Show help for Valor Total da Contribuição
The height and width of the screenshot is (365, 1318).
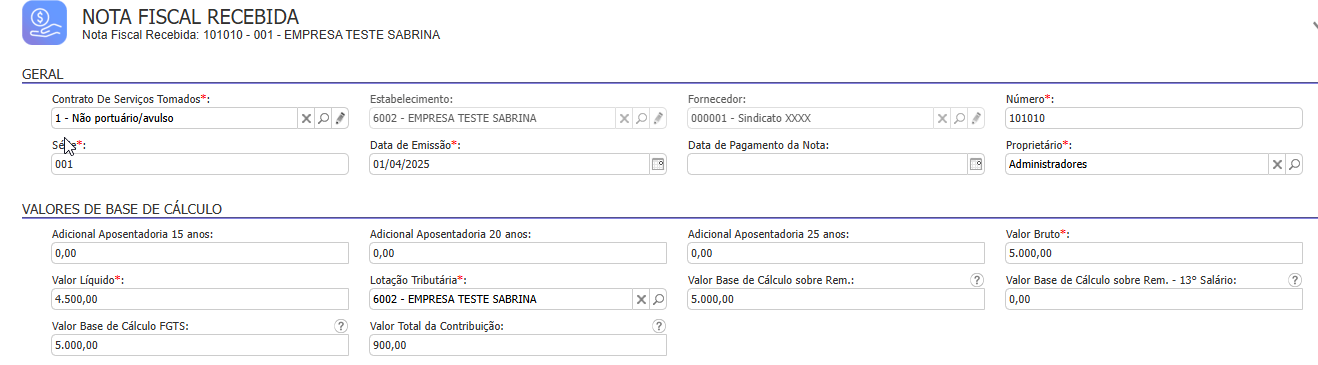click(658, 326)
